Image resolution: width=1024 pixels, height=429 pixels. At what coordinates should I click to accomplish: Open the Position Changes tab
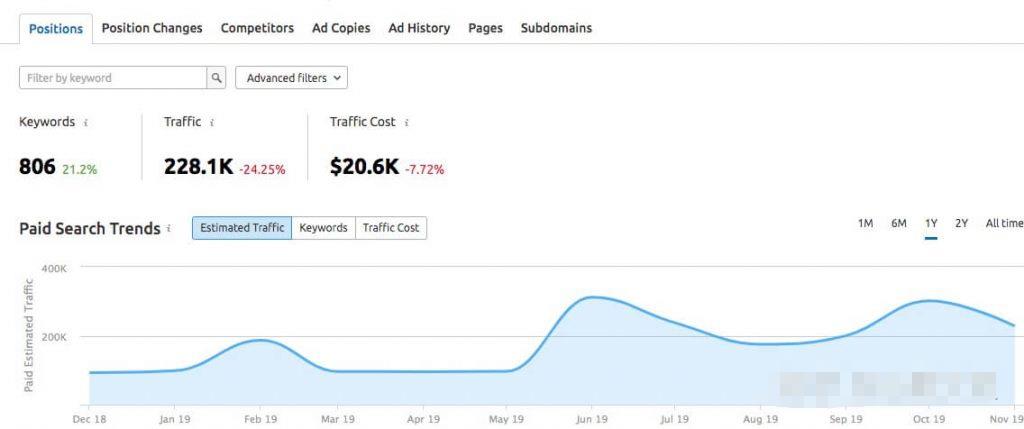coord(152,28)
